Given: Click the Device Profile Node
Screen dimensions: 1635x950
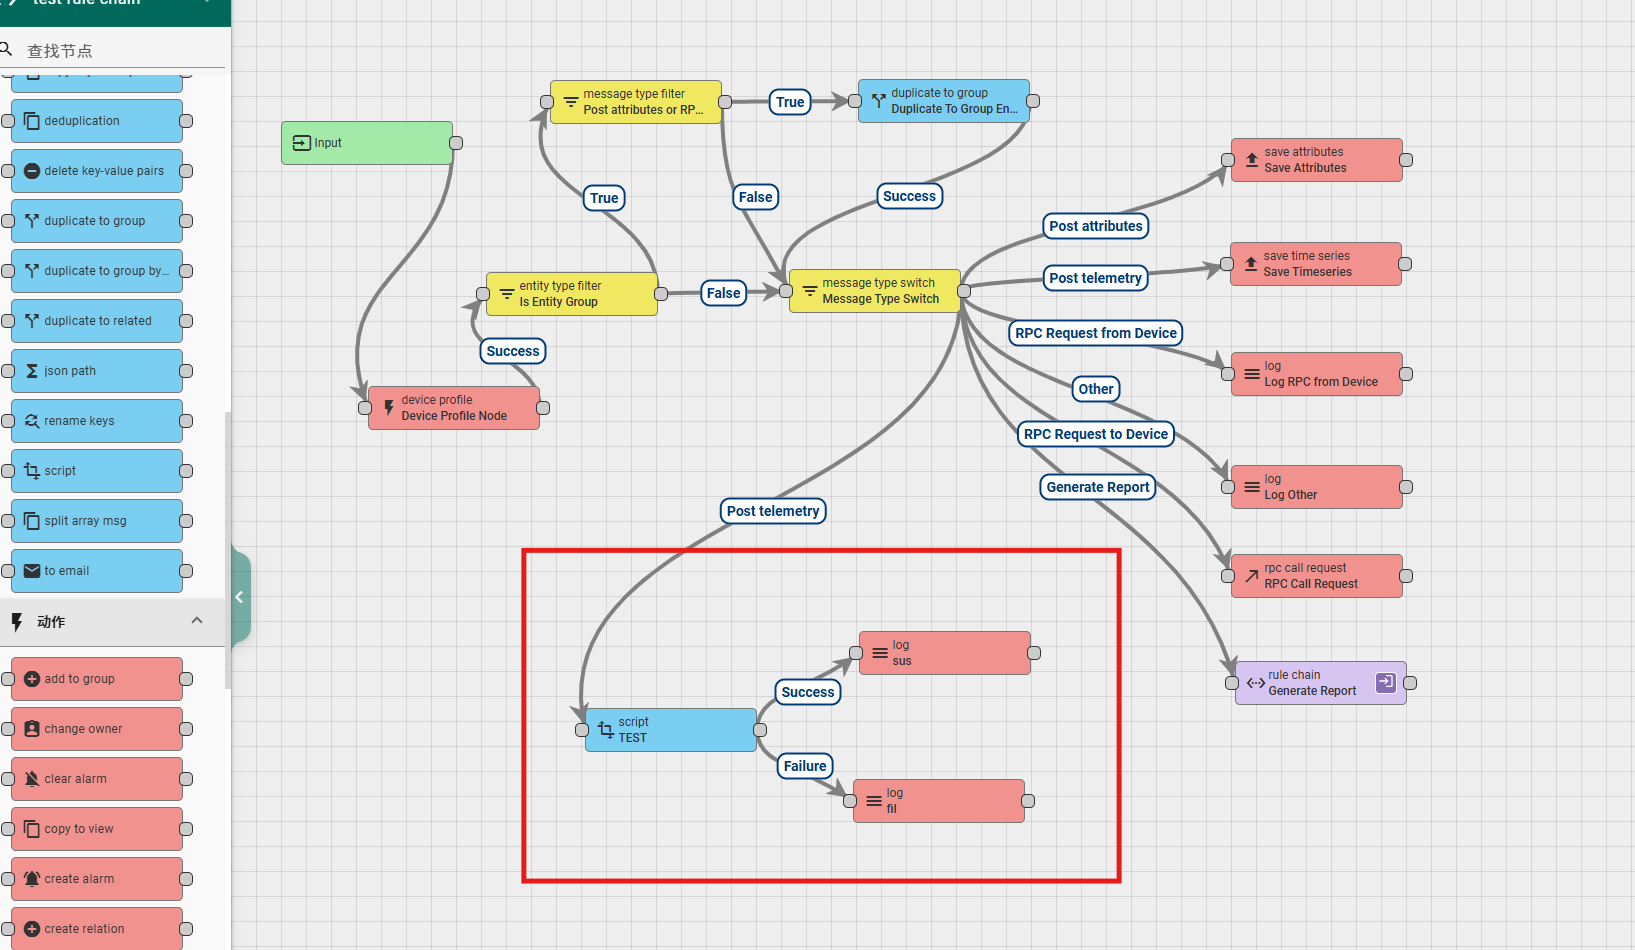Looking at the screenshot, I should [454, 408].
